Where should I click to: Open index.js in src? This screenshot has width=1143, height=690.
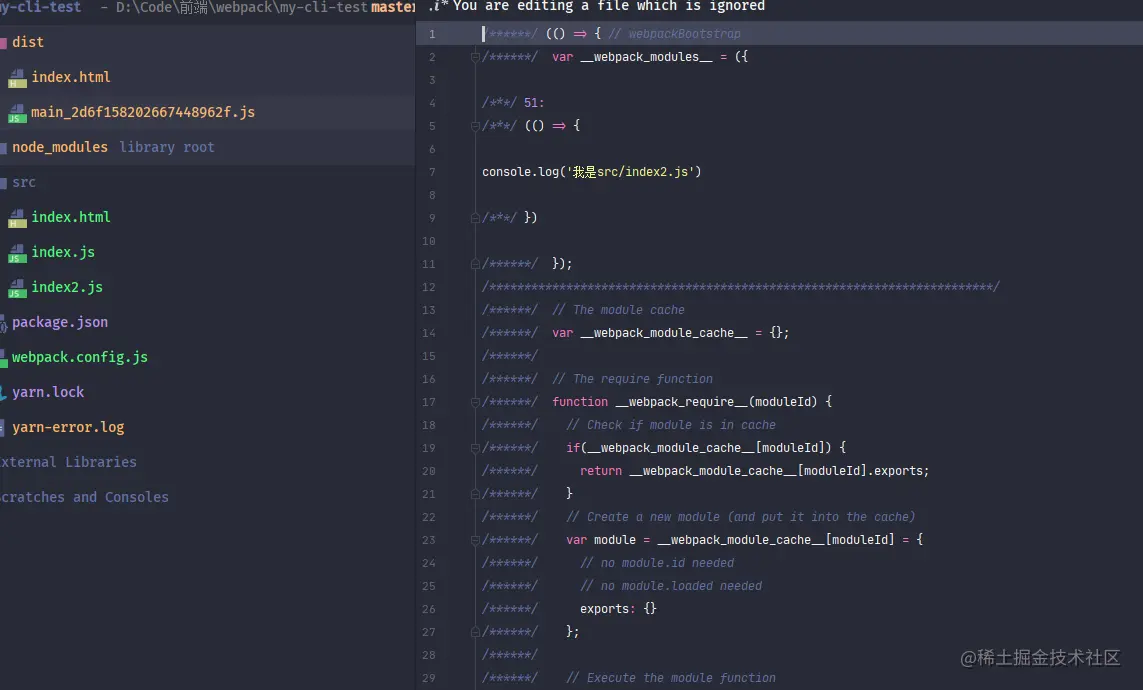63,252
